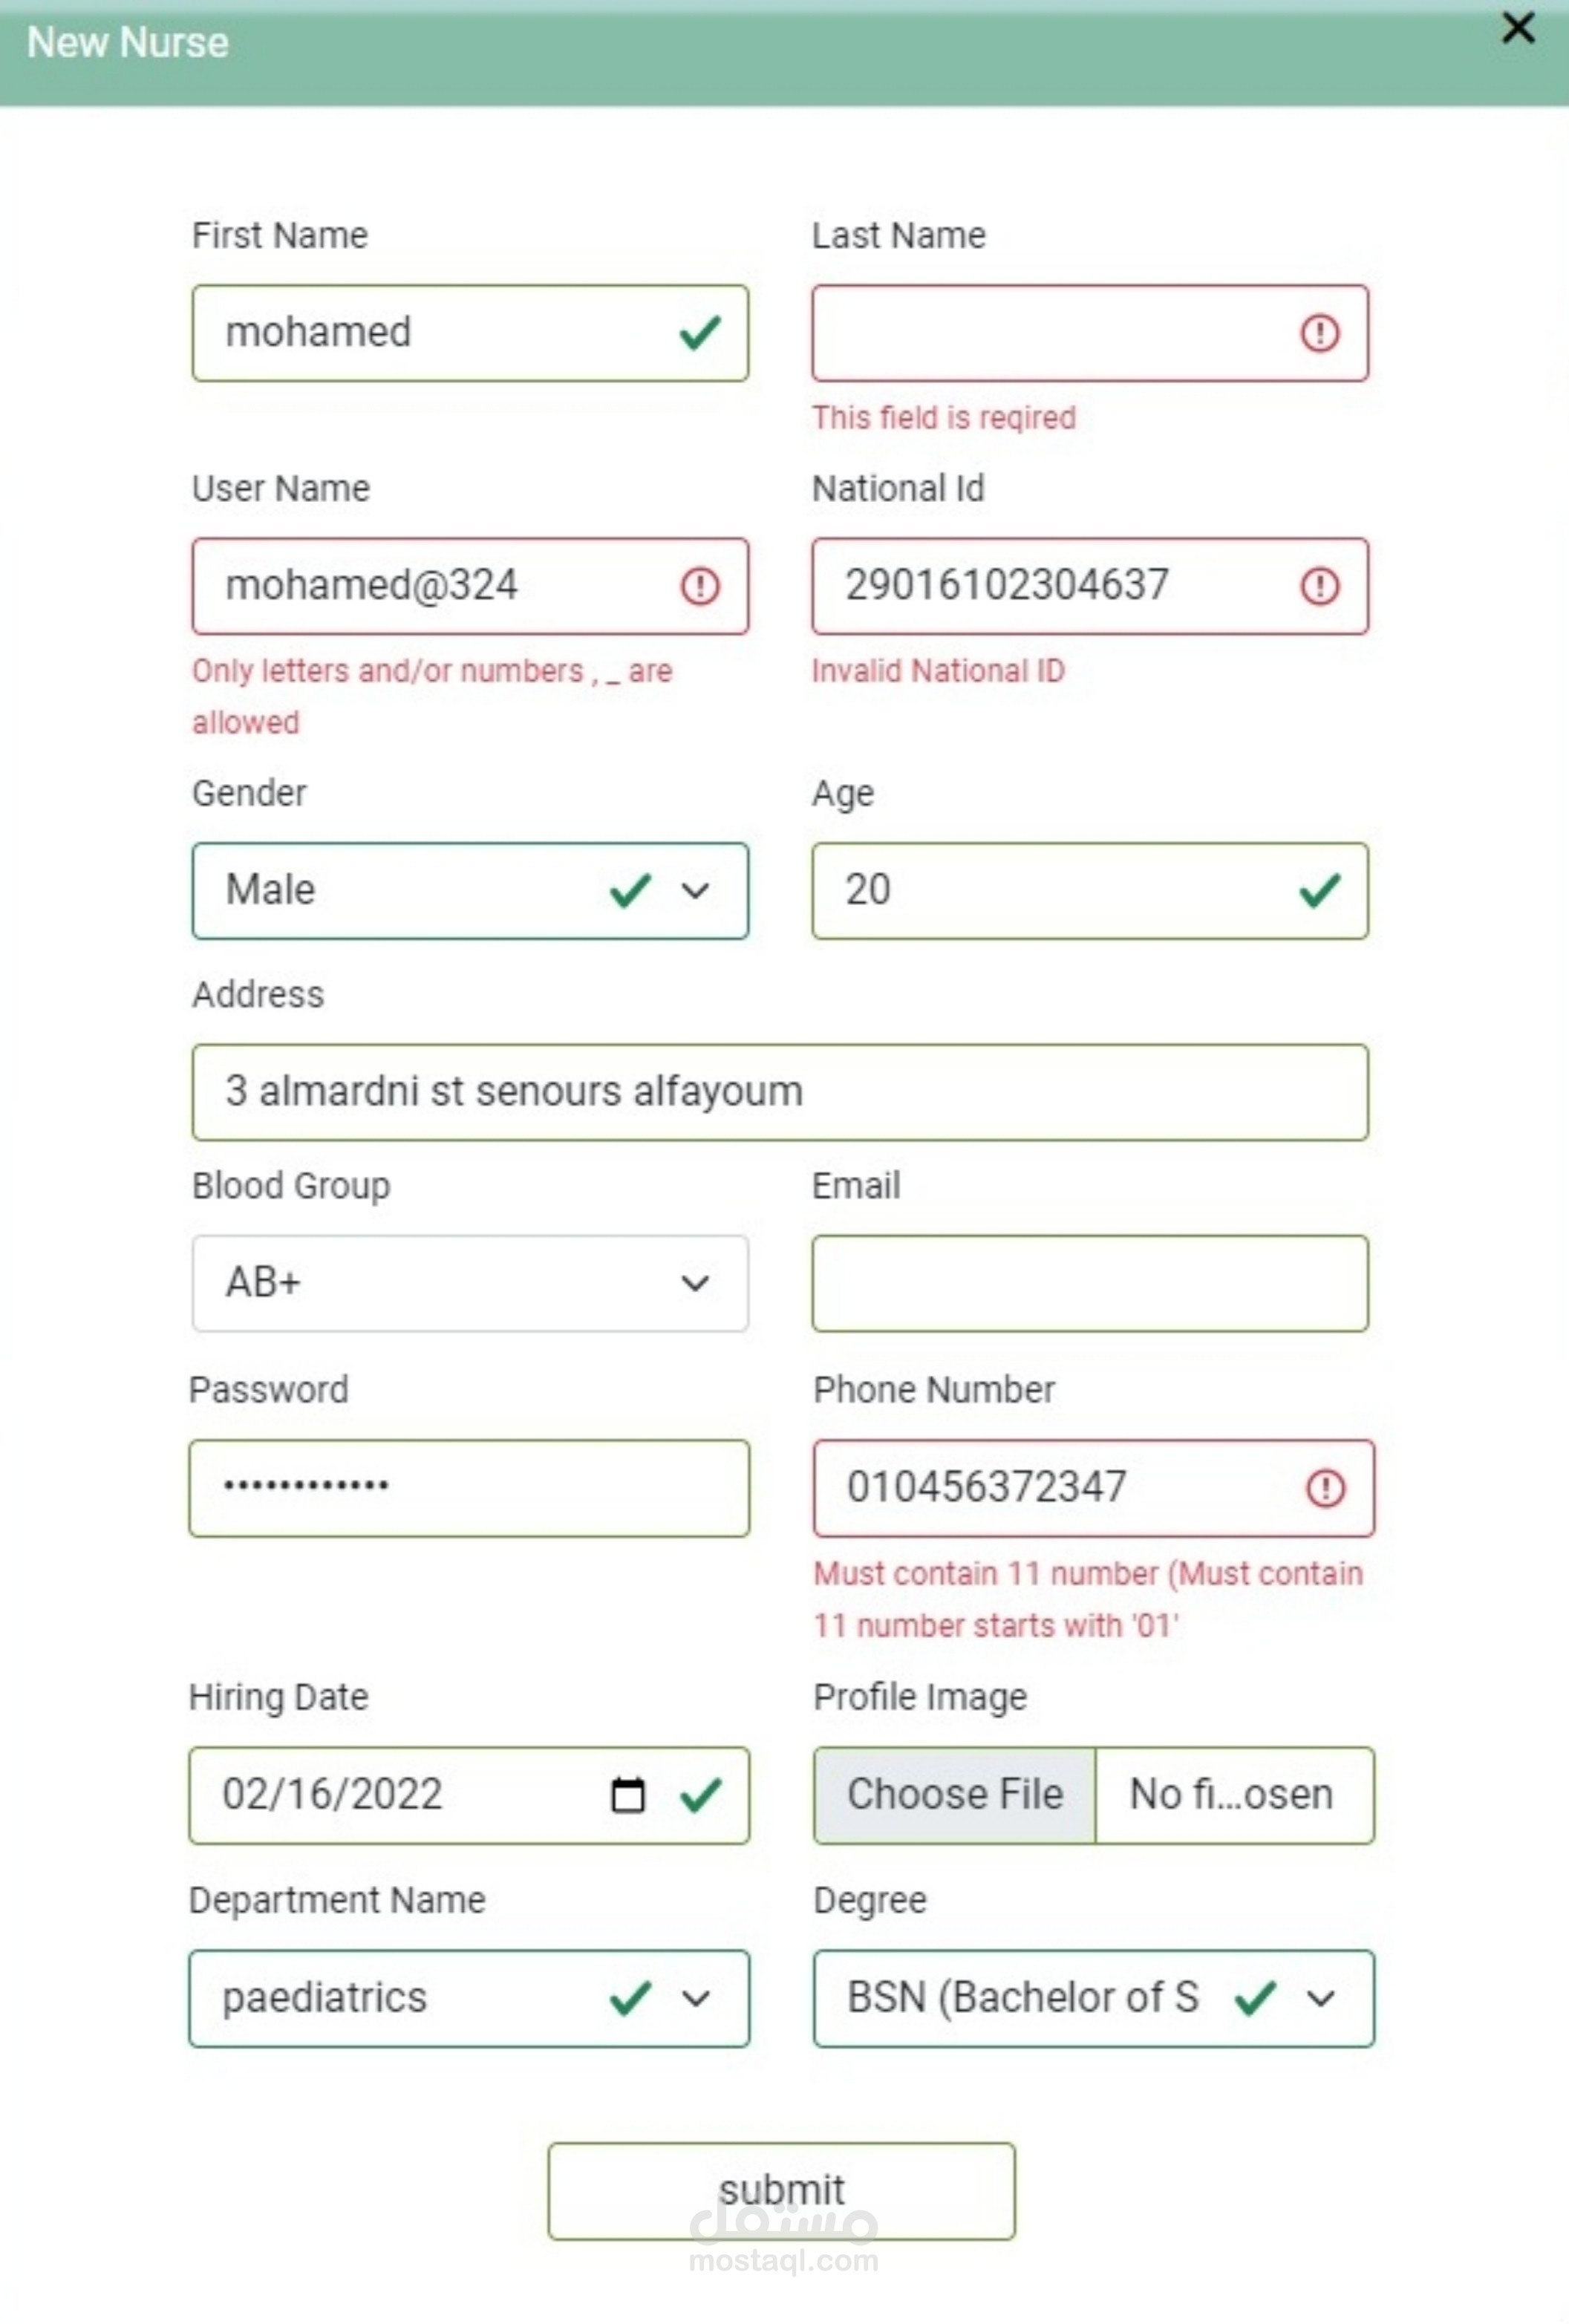Click the National Id error icon
The height and width of the screenshot is (2324, 1569).
(x=1319, y=586)
